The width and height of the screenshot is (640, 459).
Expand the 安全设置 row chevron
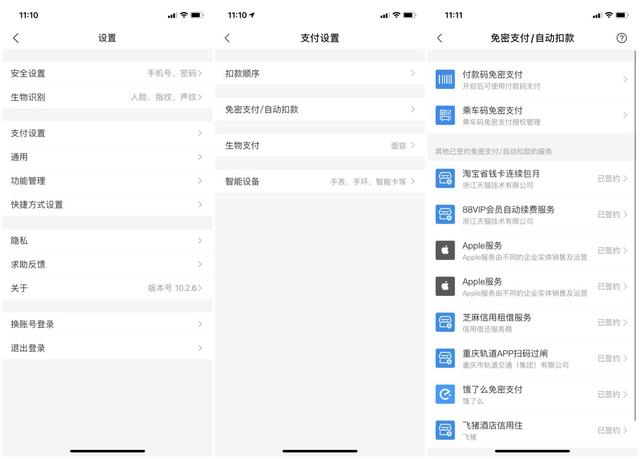coord(200,73)
